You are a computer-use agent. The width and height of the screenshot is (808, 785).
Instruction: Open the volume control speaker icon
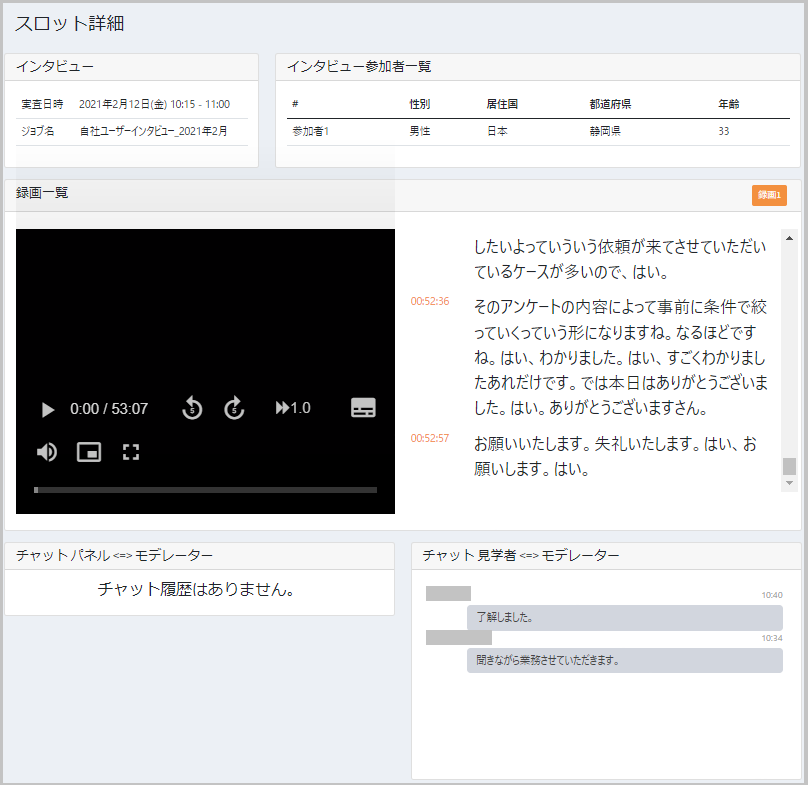click(46, 452)
